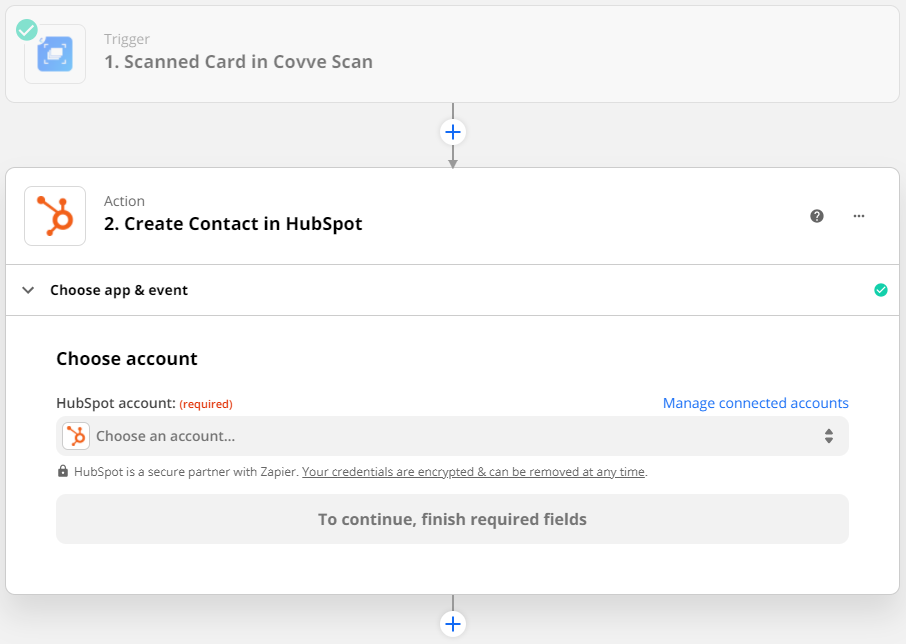Click the up-down arrows of the account selector
Screen dimensions: 906x644
point(829,436)
